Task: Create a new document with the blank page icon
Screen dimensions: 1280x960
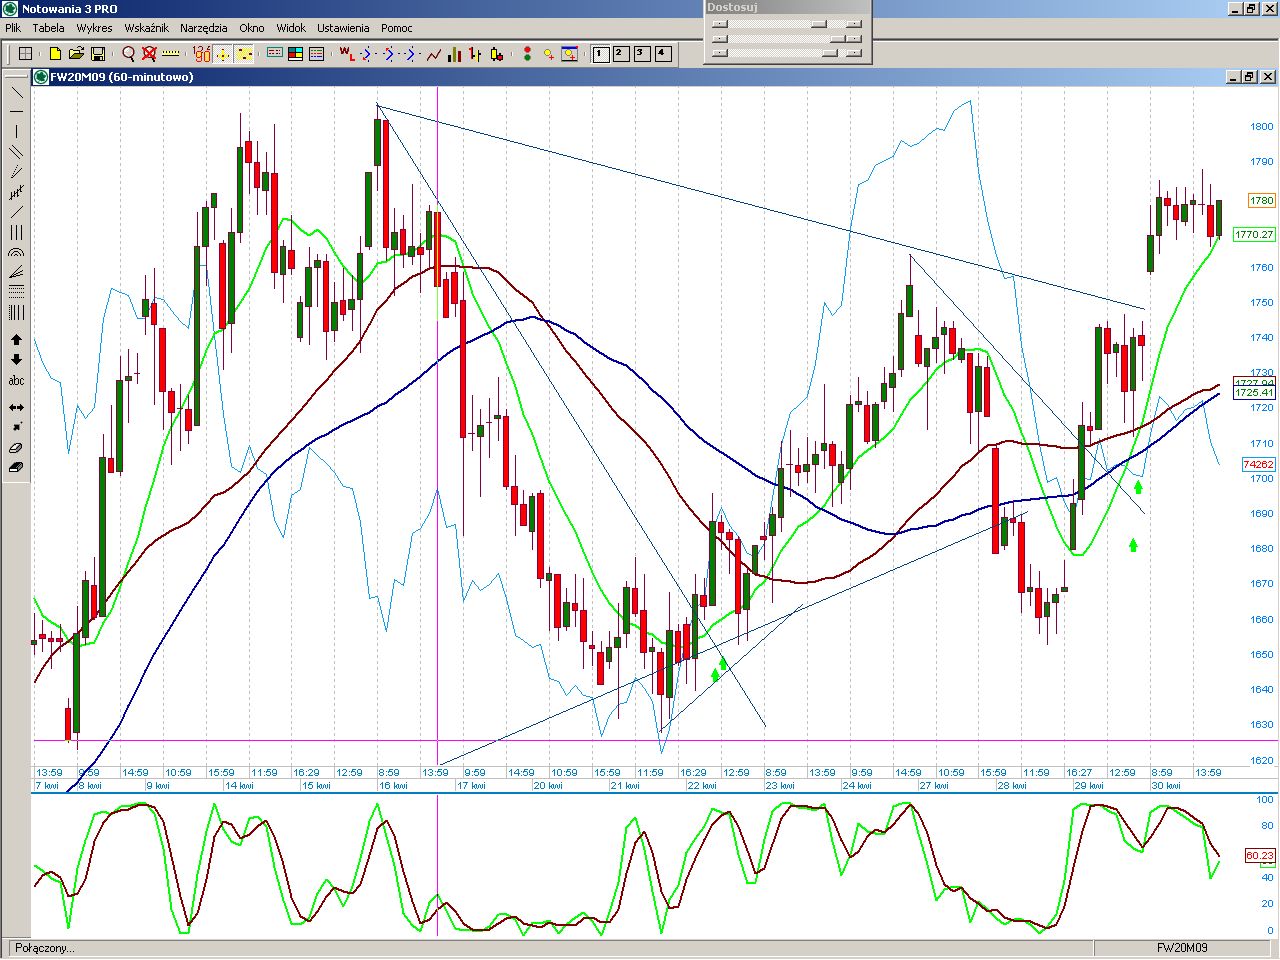Action: coord(55,54)
